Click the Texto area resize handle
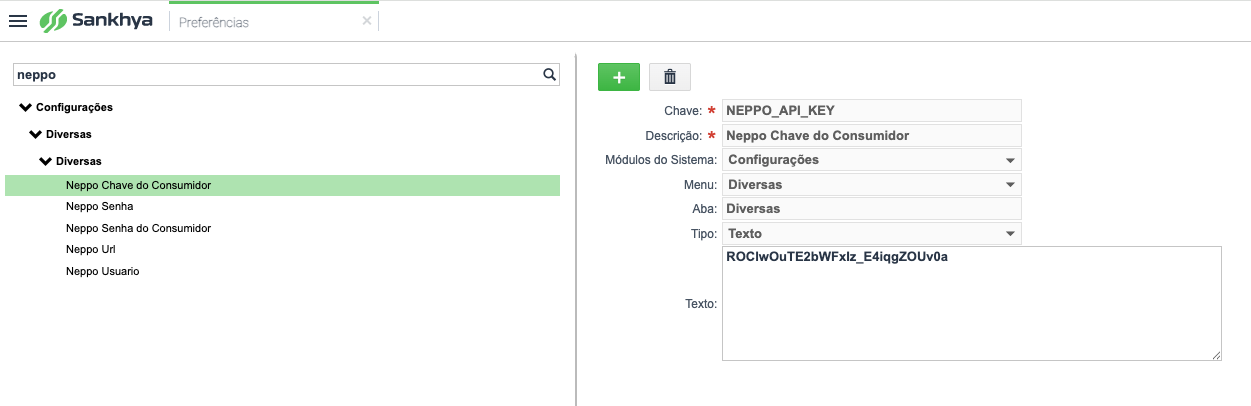Screen dimensions: 1251x406 pos(1216,355)
